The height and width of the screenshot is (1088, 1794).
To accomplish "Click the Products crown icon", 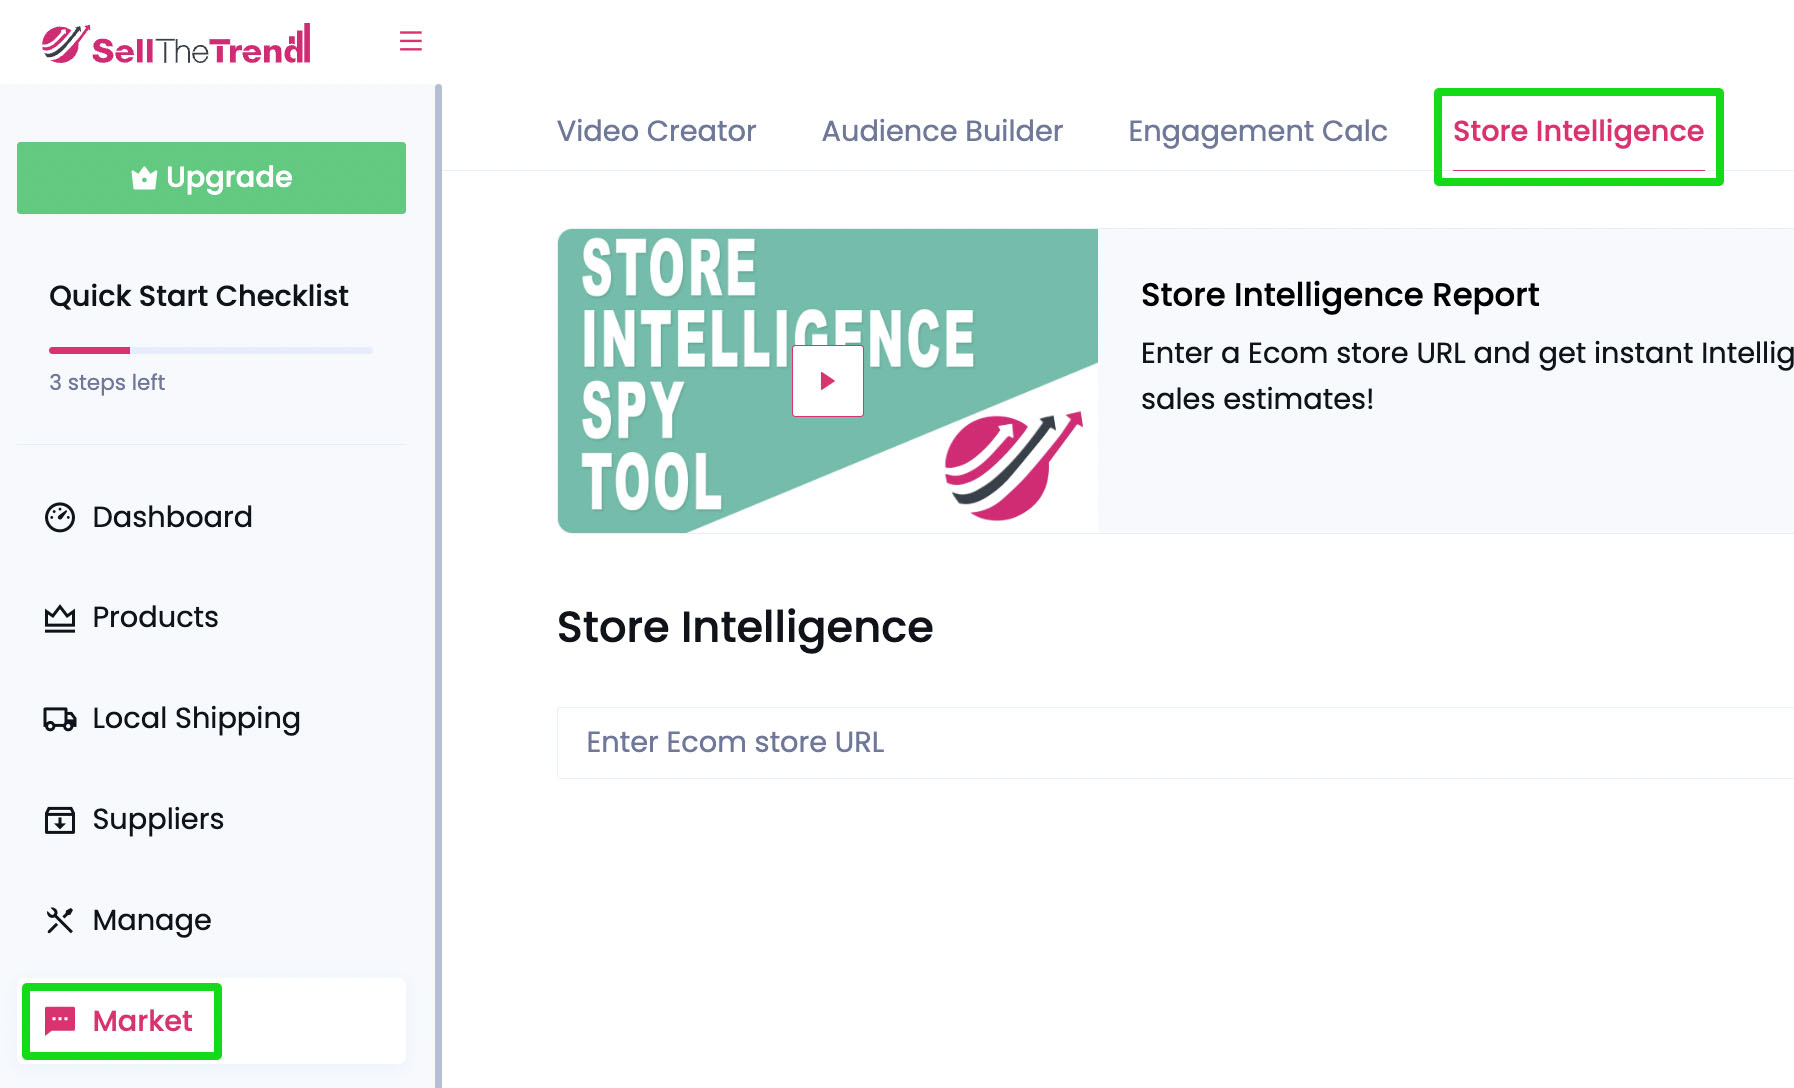I will (x=60, y=618).
